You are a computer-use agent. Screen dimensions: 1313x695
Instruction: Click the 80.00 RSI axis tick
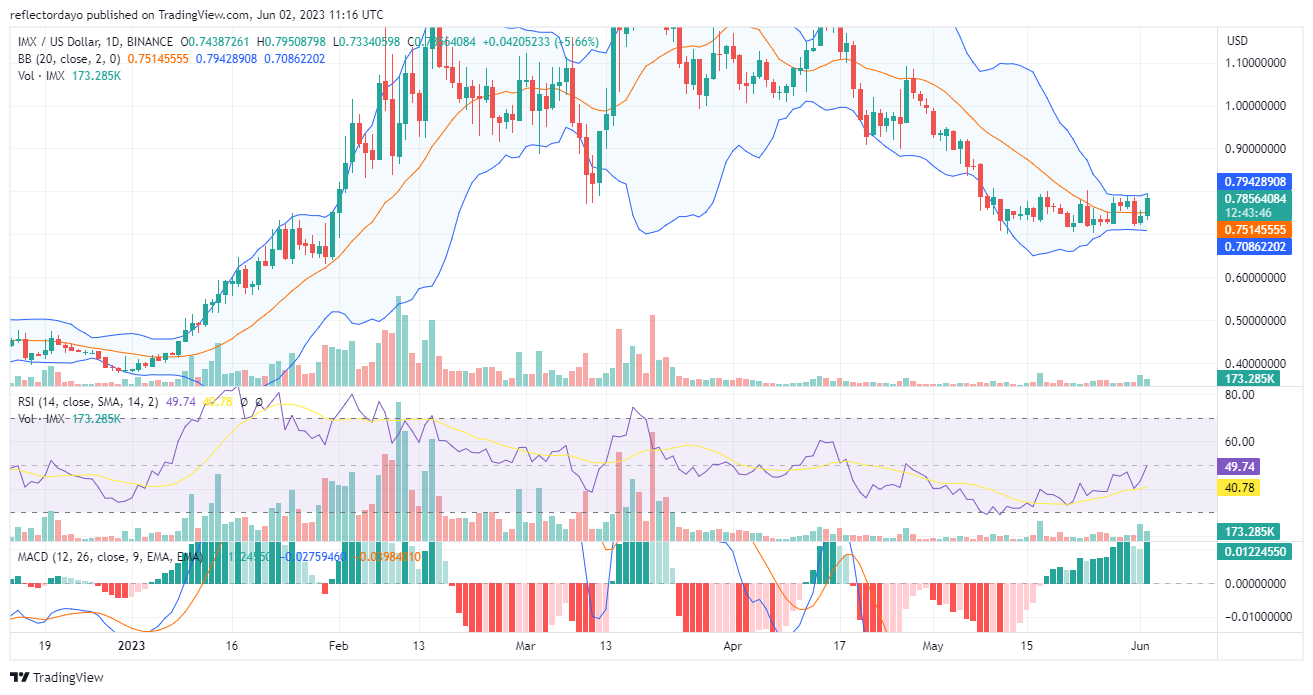click(1241, 395)
